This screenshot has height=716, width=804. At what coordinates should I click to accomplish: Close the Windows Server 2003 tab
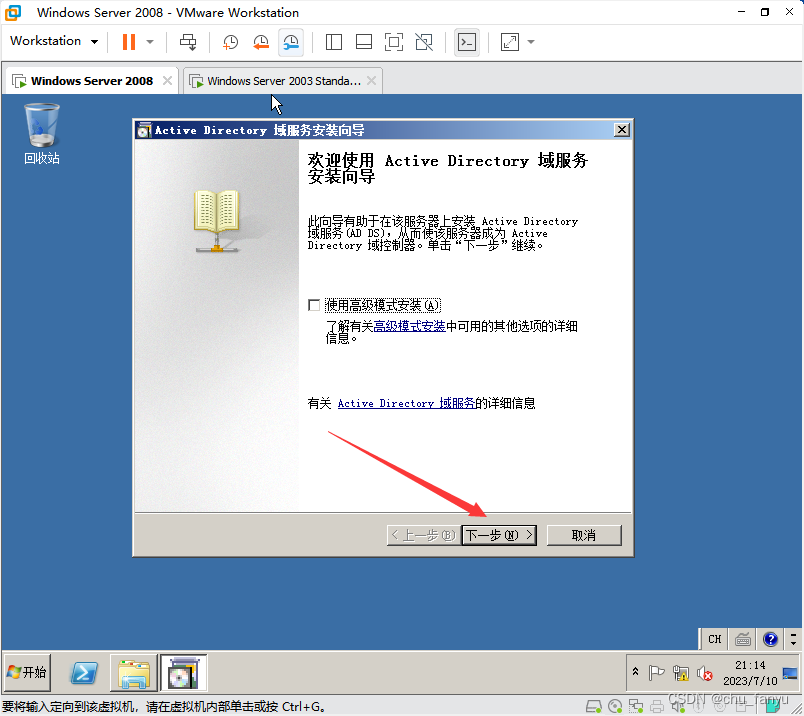pyautogui.click(x=372, y=81)
